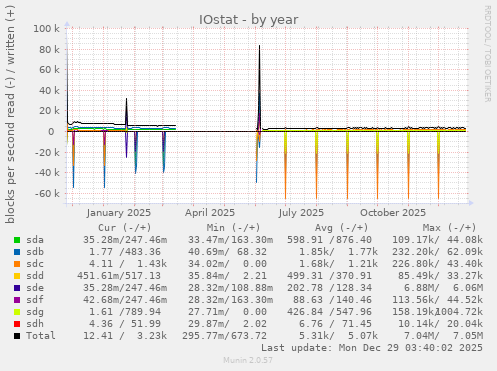Click the black Total legend swatch

pos(17,336)
